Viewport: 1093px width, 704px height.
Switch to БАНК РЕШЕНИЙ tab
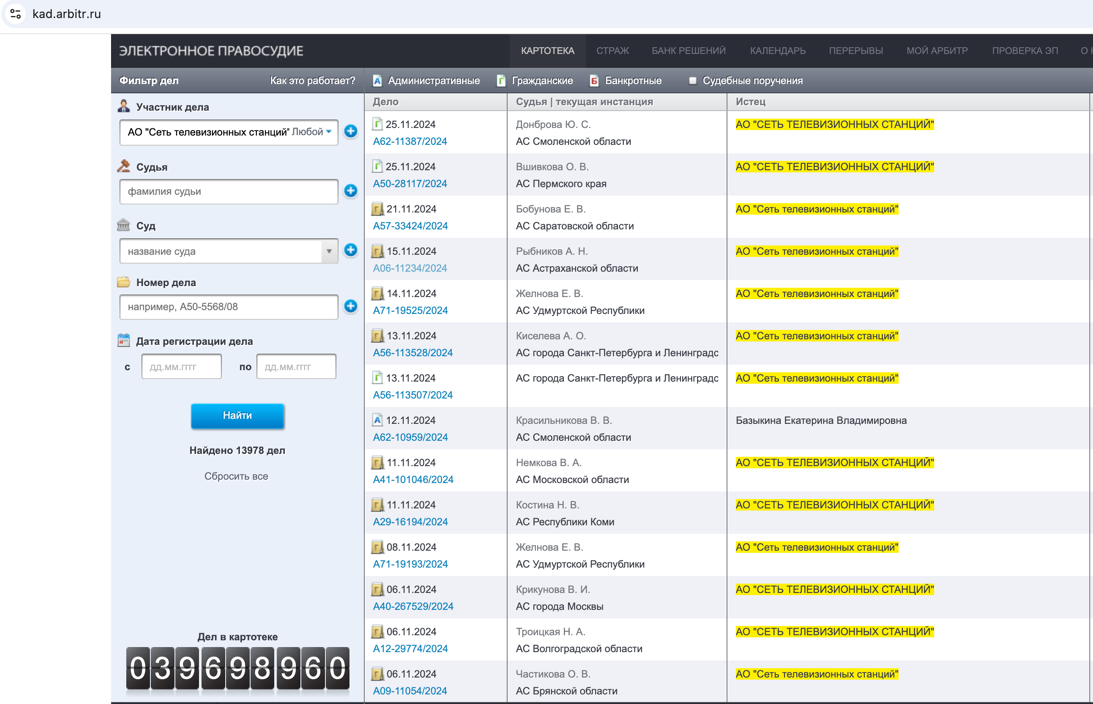pyautogui.click(x=689, y=51)
